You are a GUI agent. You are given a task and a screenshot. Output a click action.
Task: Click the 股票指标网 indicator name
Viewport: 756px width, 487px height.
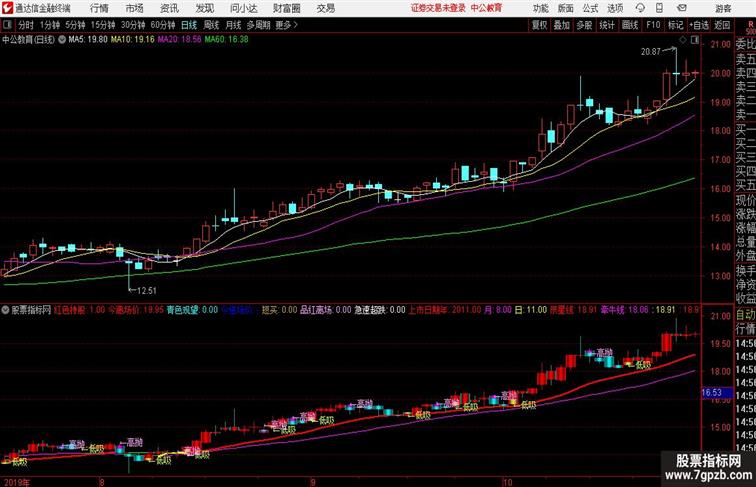click(x=31, y=310)
